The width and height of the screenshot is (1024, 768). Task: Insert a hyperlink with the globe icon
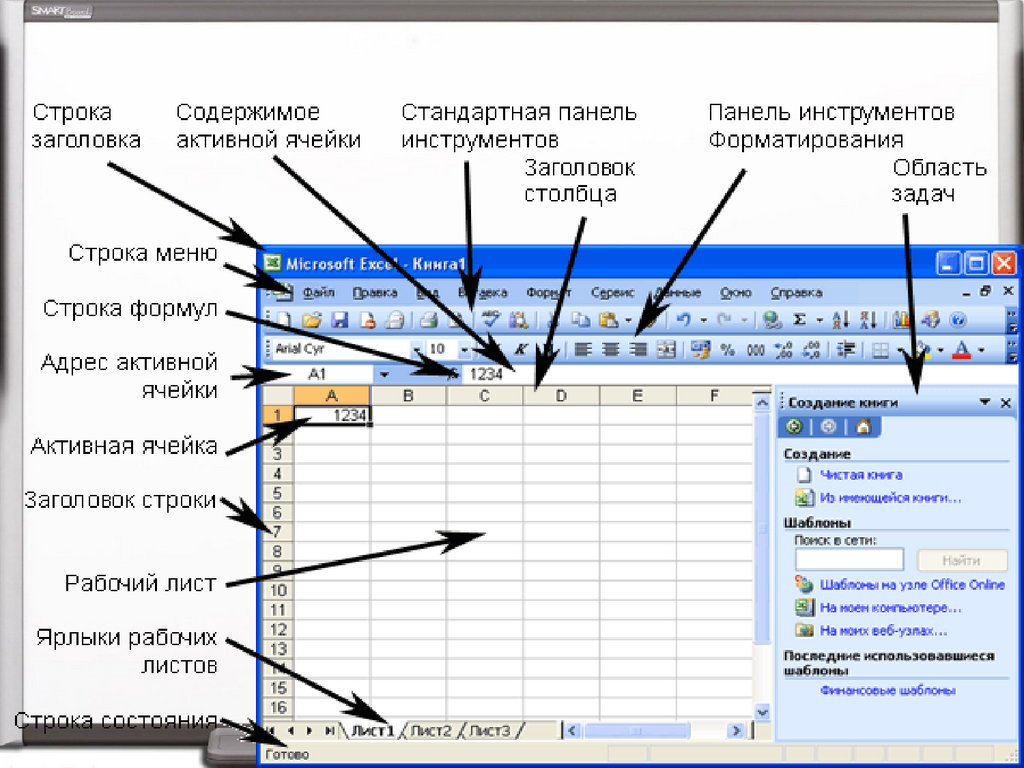click(773, 320)
